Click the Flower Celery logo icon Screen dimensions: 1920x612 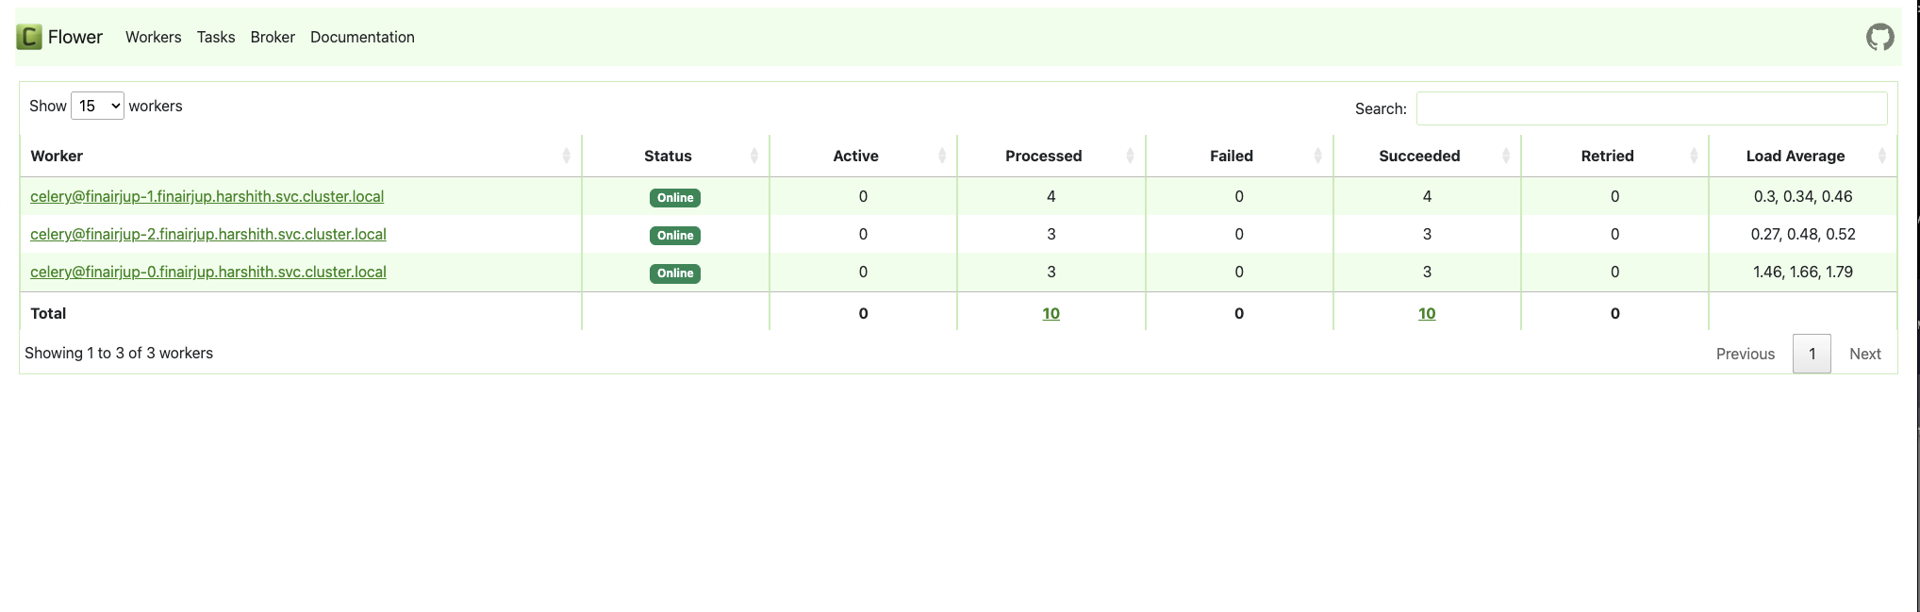pyautogui.click(x=29, y=37)
